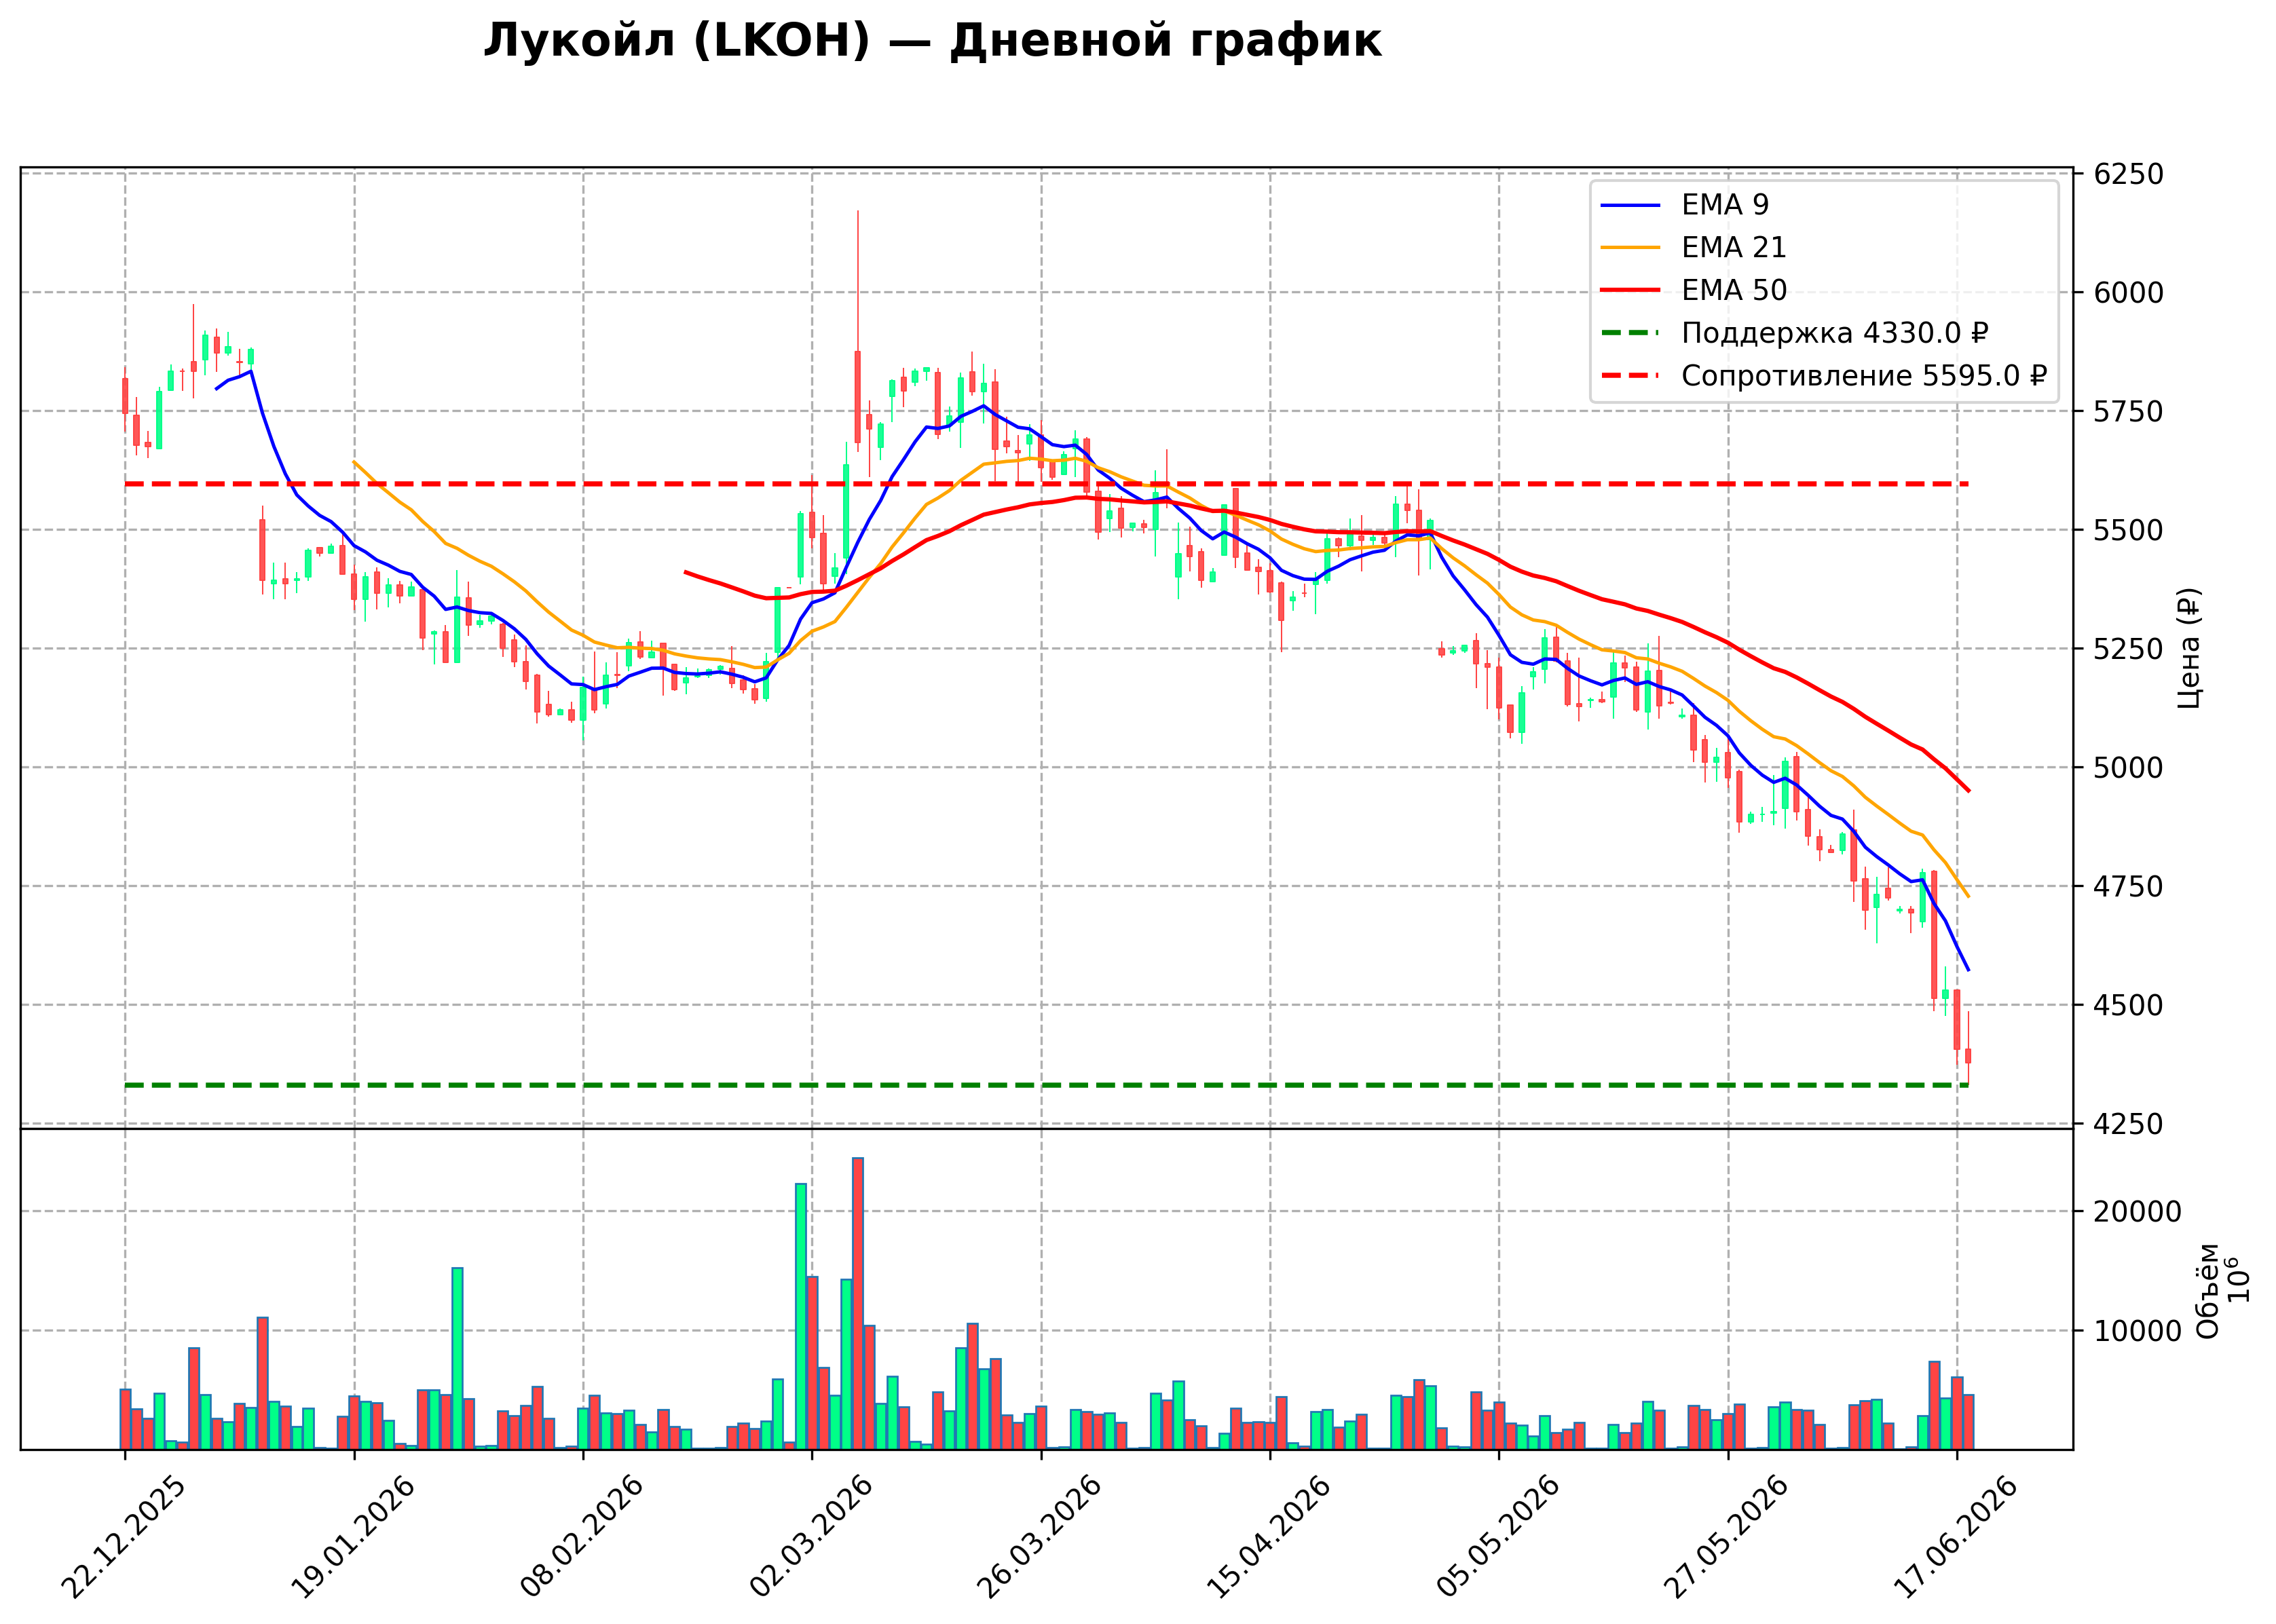
Task: Click the date label 15.04.2026
Action: point(1267,1538)
